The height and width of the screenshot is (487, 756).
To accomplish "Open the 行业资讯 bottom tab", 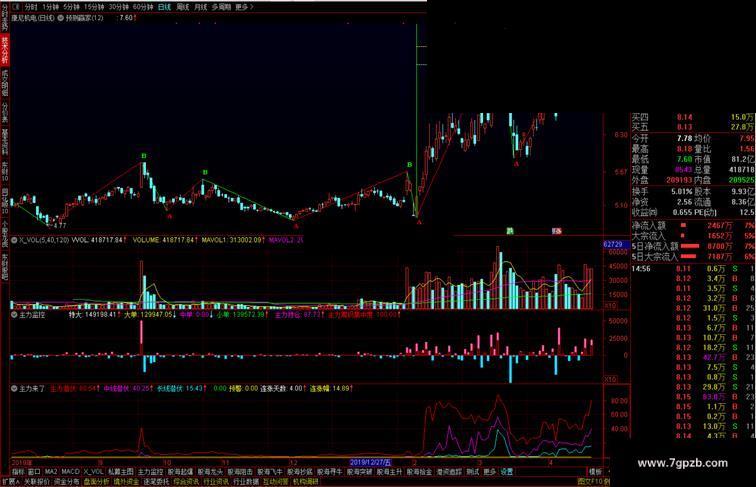I will (x=216, y=482).
